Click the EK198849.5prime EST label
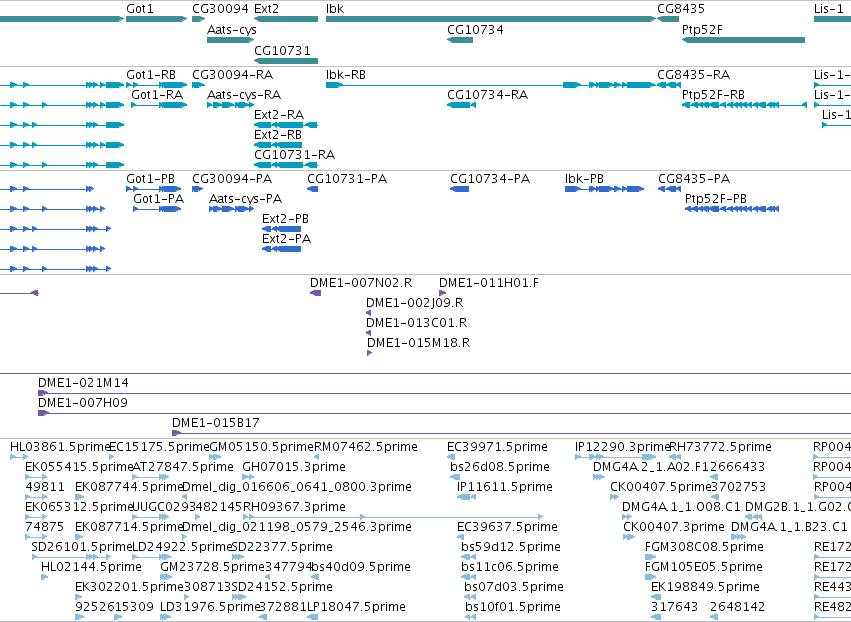Viewport: 851px width, 622px height. (705, 588)
